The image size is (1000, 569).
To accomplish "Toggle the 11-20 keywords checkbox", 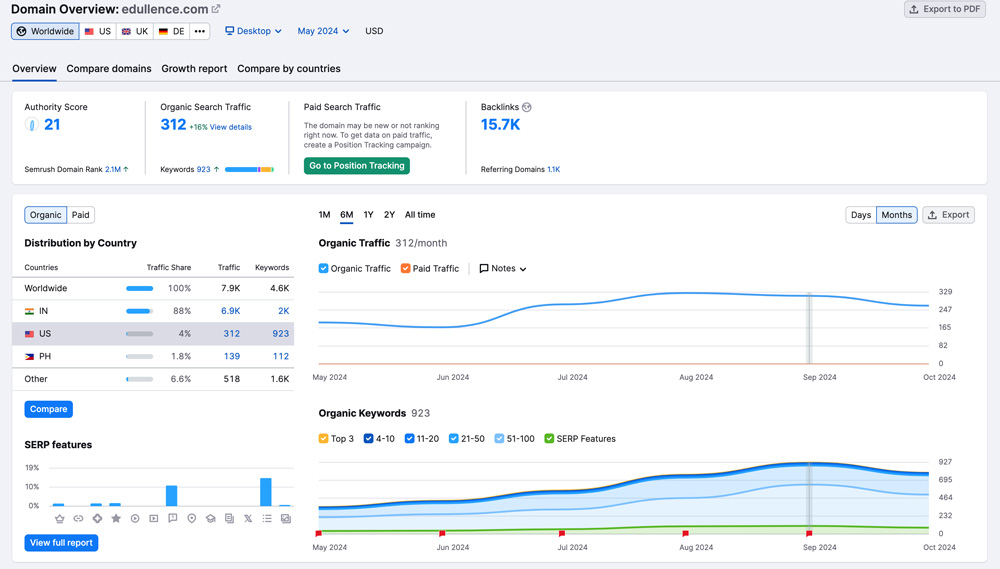I will pos(409,438).
